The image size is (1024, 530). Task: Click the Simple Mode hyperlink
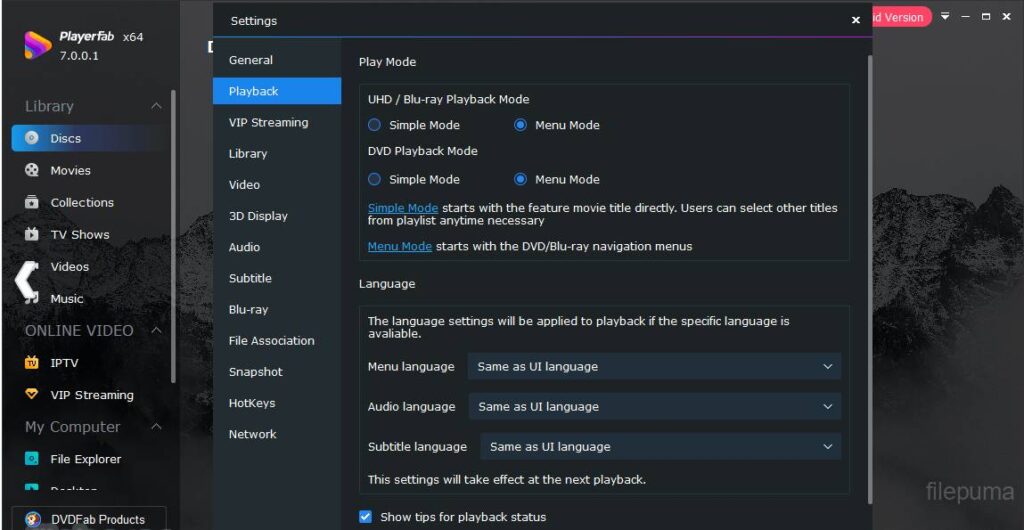pos(403,208)
